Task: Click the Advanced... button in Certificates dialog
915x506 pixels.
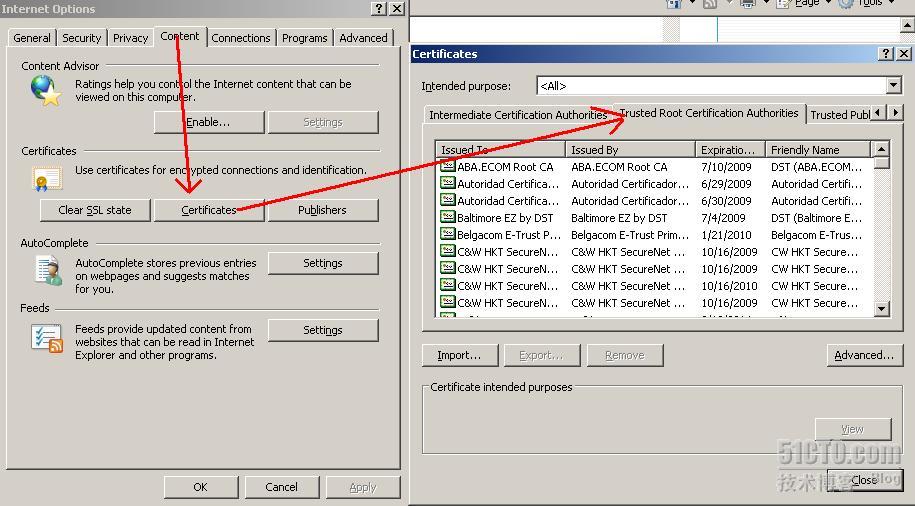Action: (x=864, y=355)
